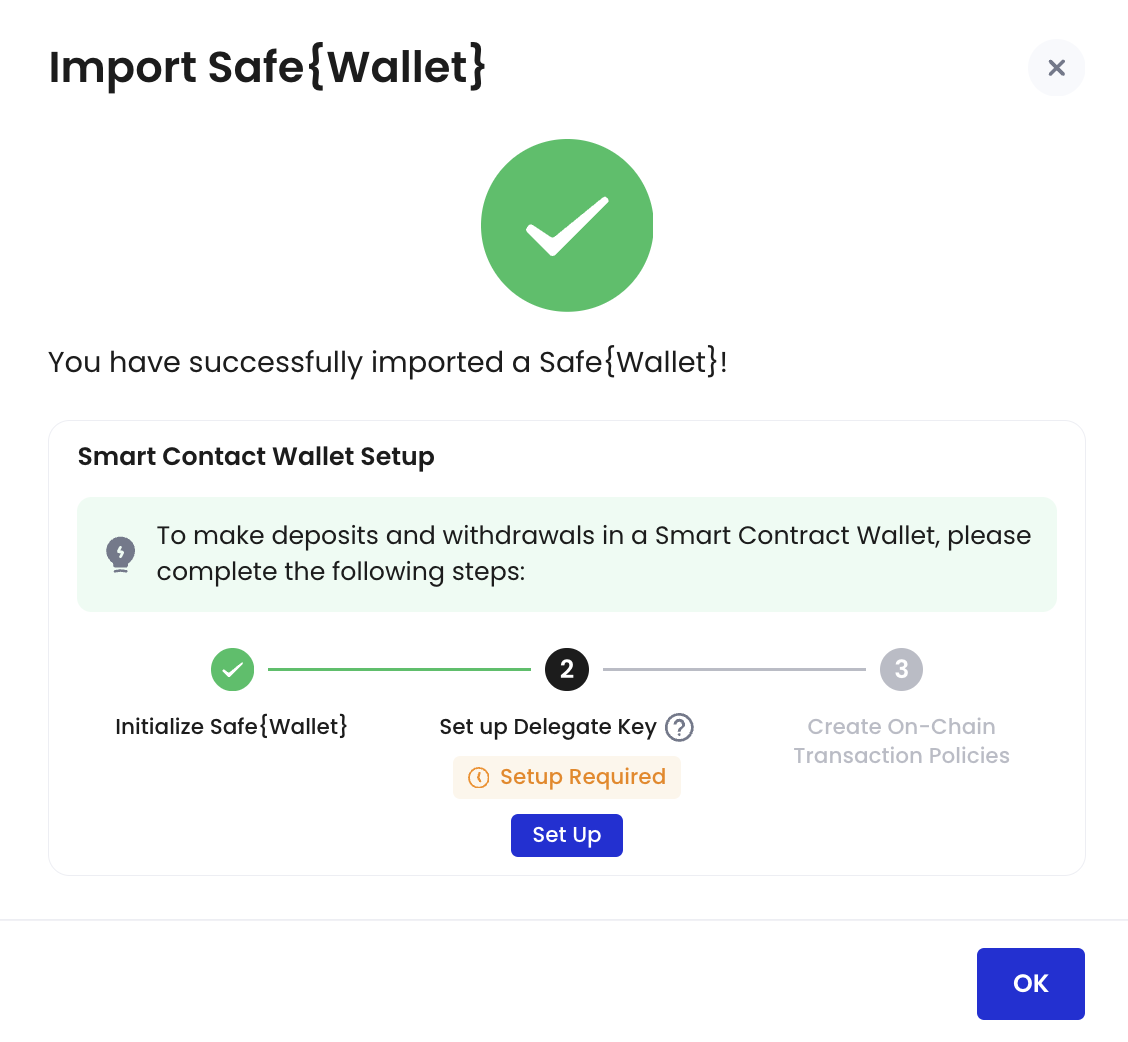The height and width of the screenshot is (1042, 1128).
Task: Click Create On-Chain Transaction Policies label
Action: point(901,741)
